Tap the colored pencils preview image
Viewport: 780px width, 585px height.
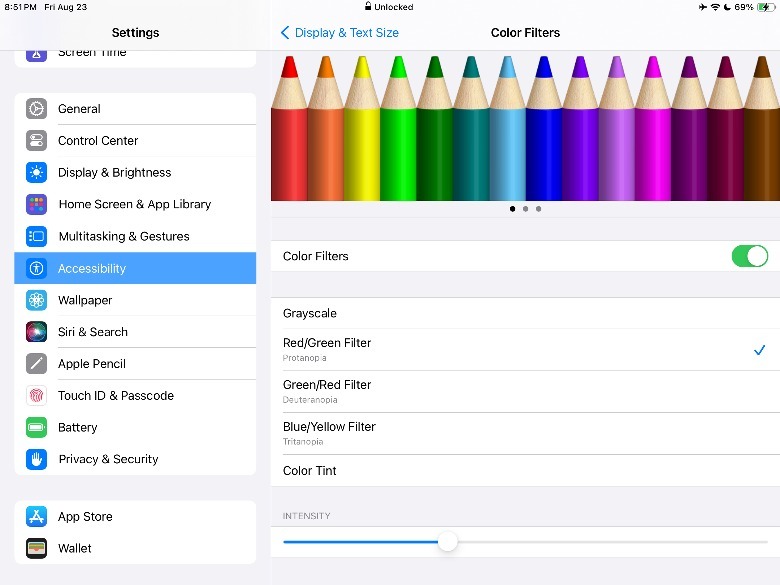point(525,127)
